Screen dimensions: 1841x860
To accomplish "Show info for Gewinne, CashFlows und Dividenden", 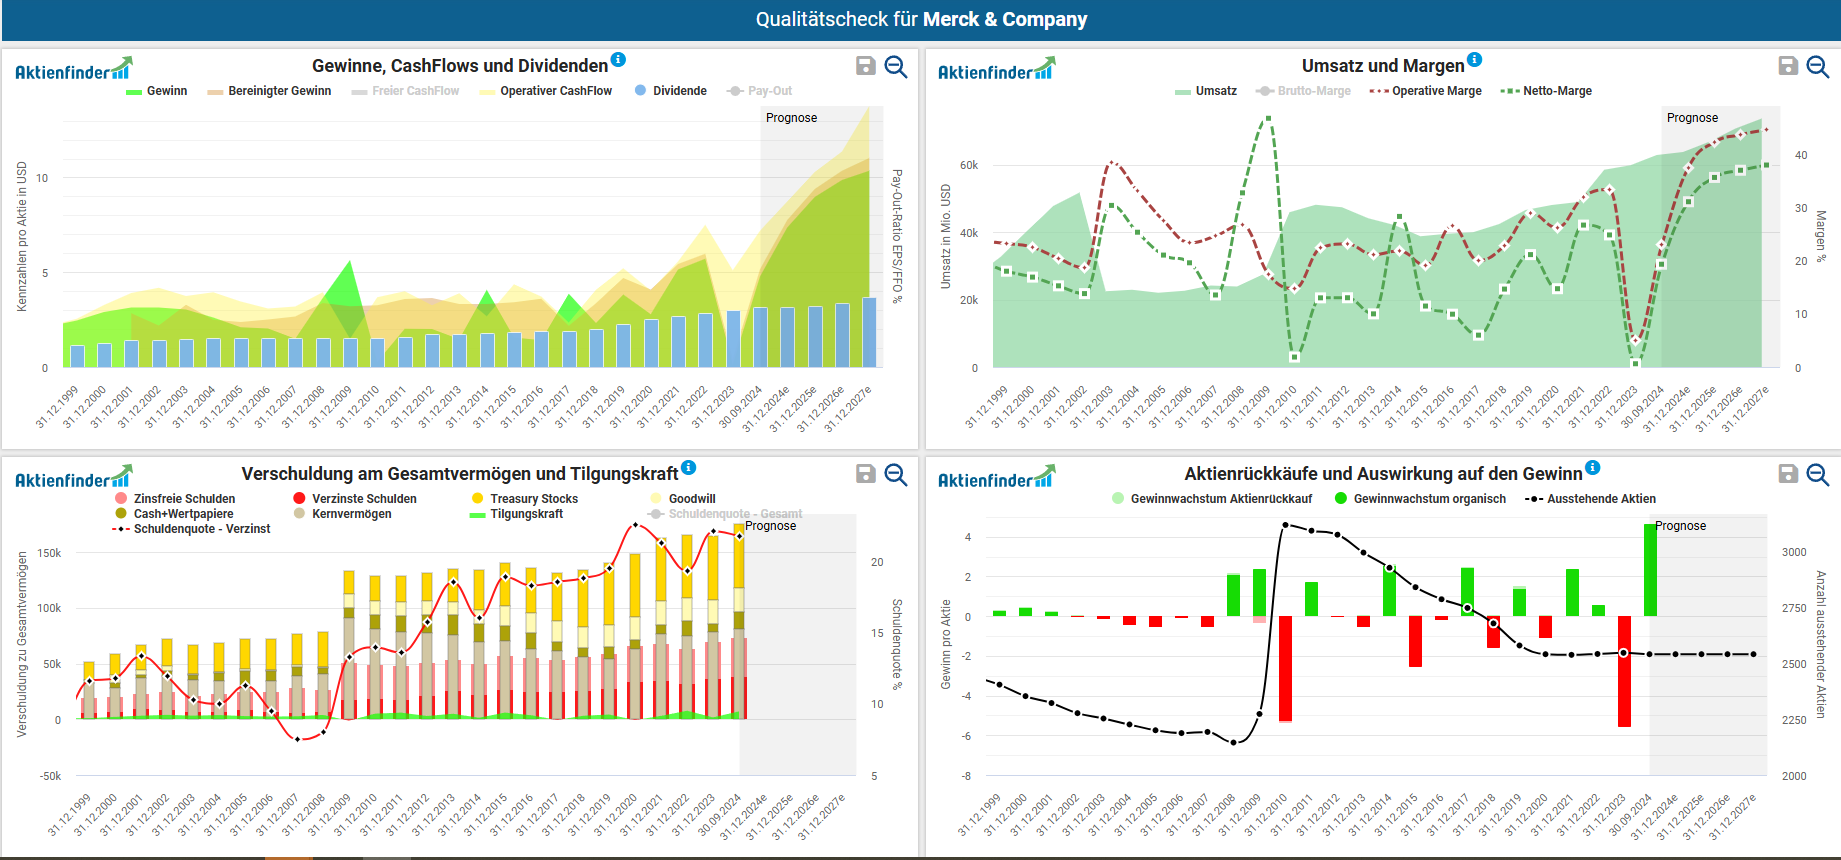I will pos(618,60).
